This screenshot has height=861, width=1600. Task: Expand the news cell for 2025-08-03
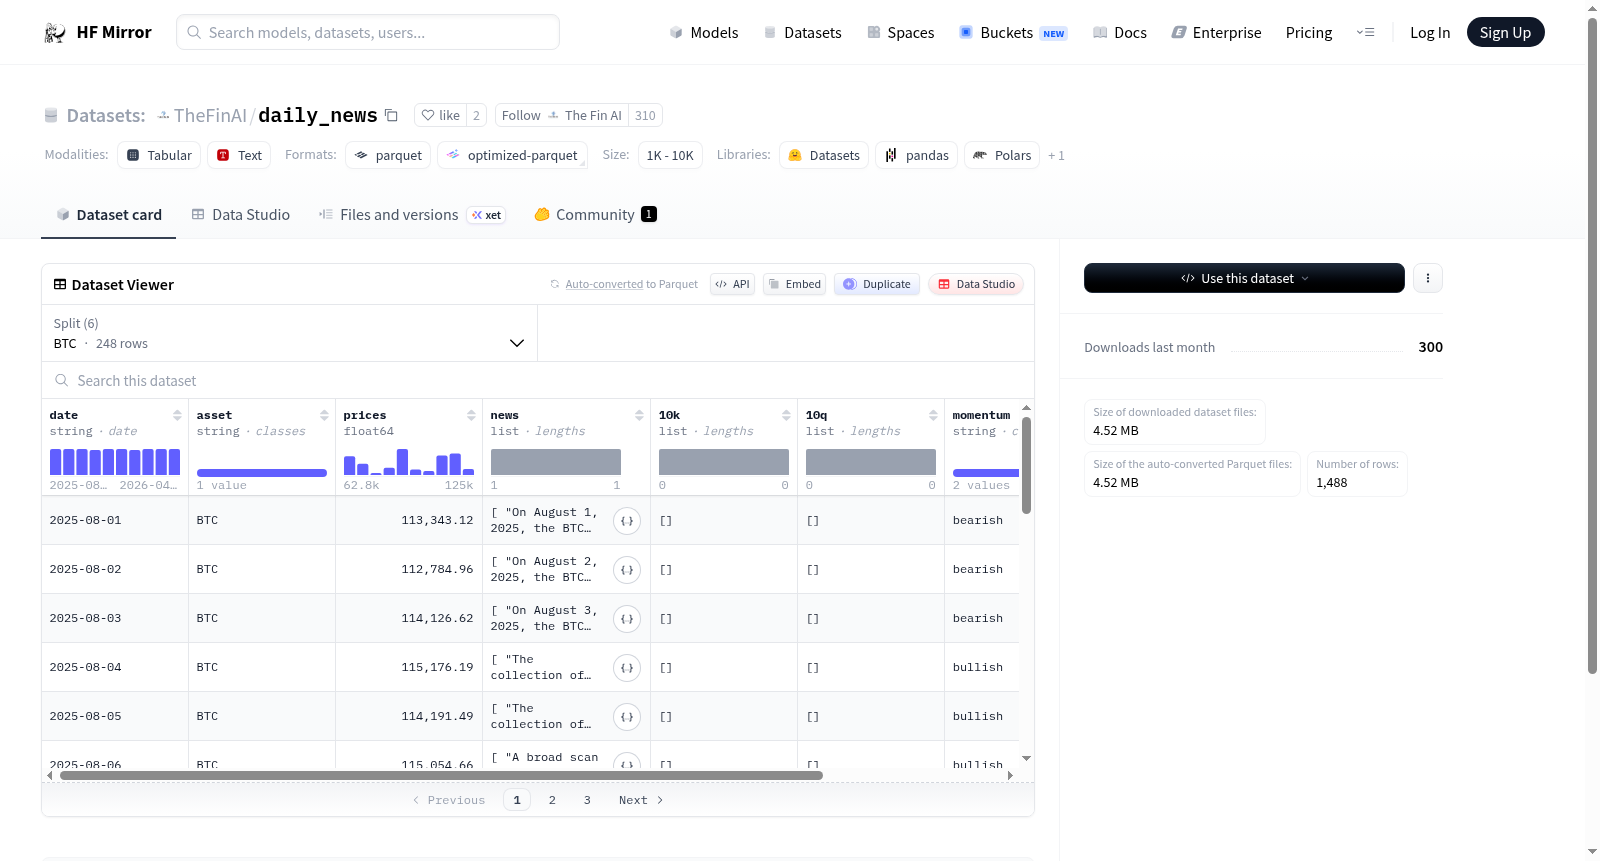[627, 619]
